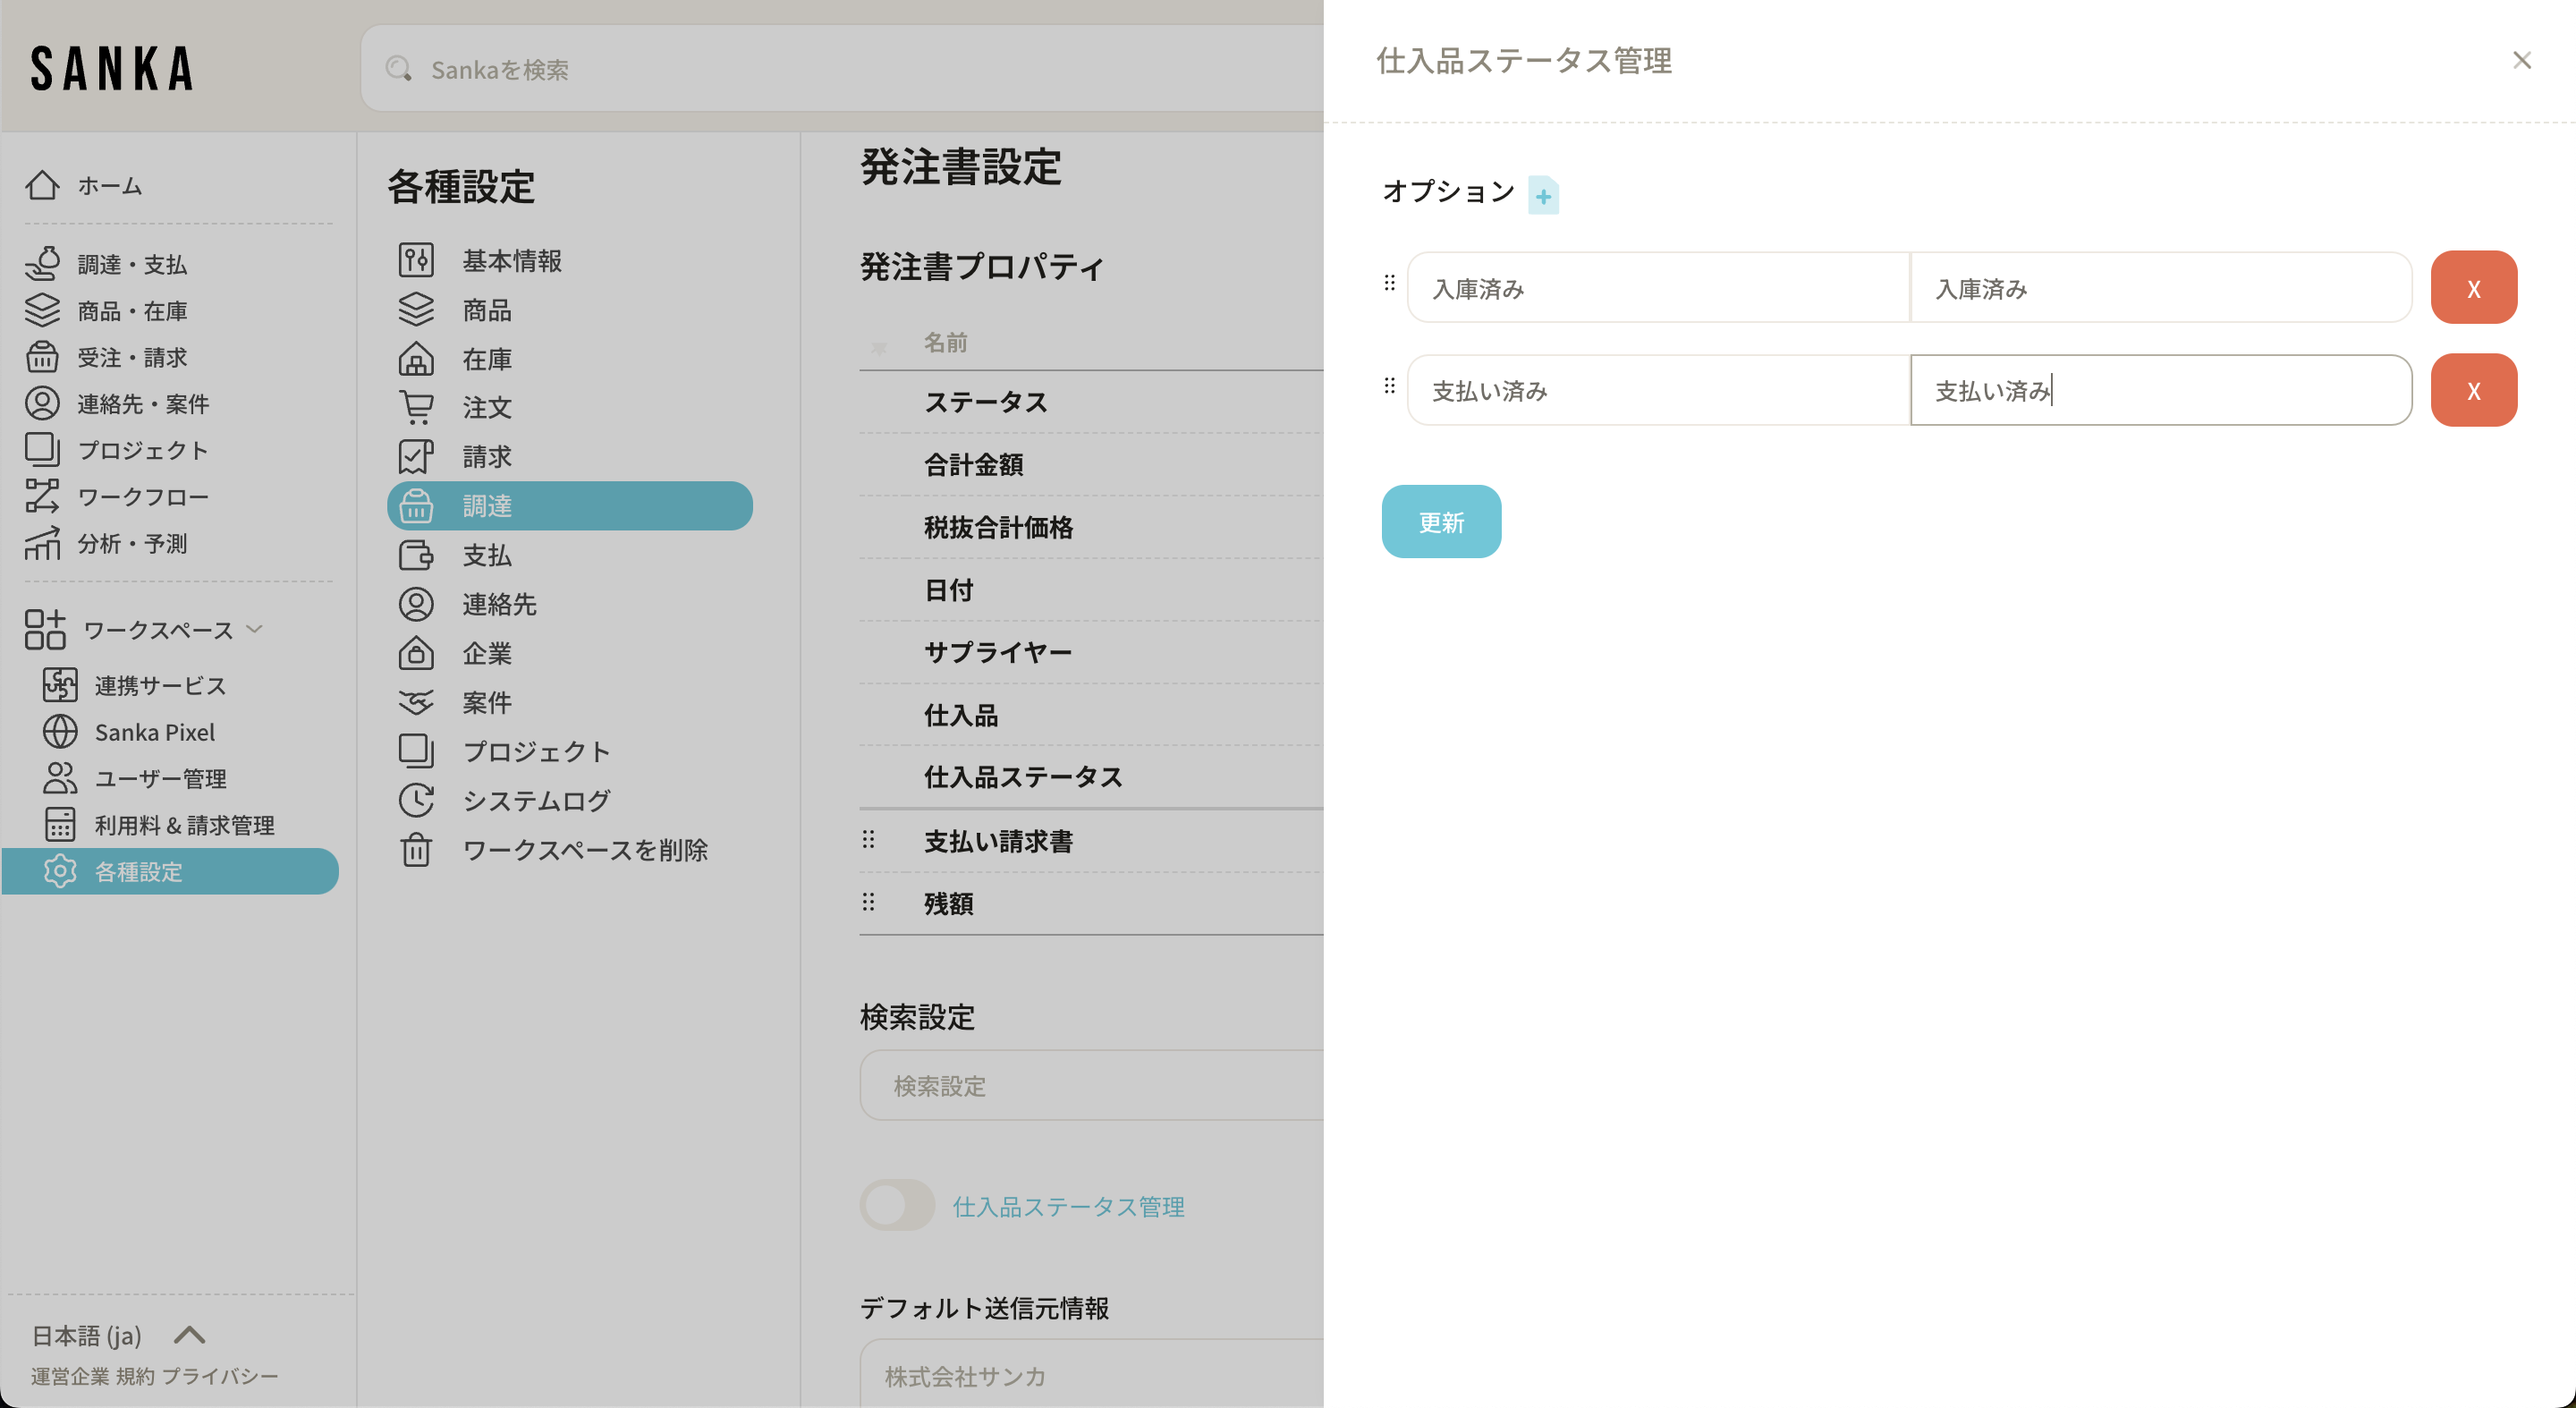Delete the 入庫済み option row
2576x1408 pixels.
tap(2473, 288)
